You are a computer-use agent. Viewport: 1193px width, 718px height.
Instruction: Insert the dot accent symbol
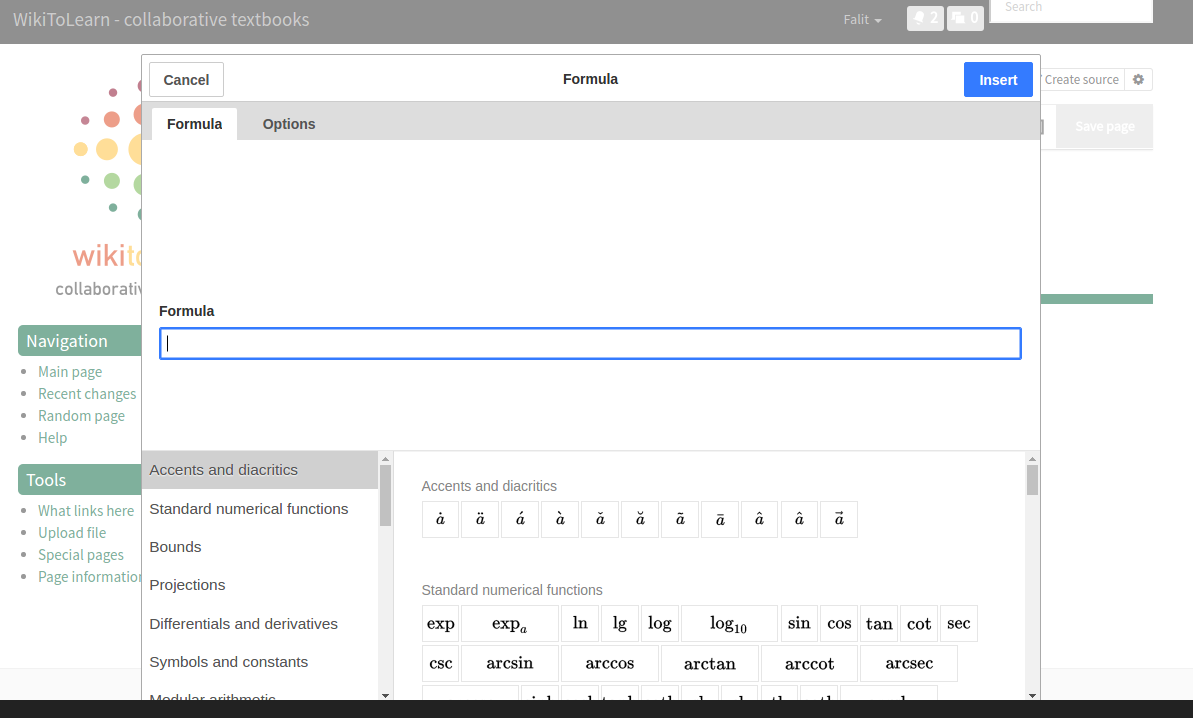pos(440,520)
